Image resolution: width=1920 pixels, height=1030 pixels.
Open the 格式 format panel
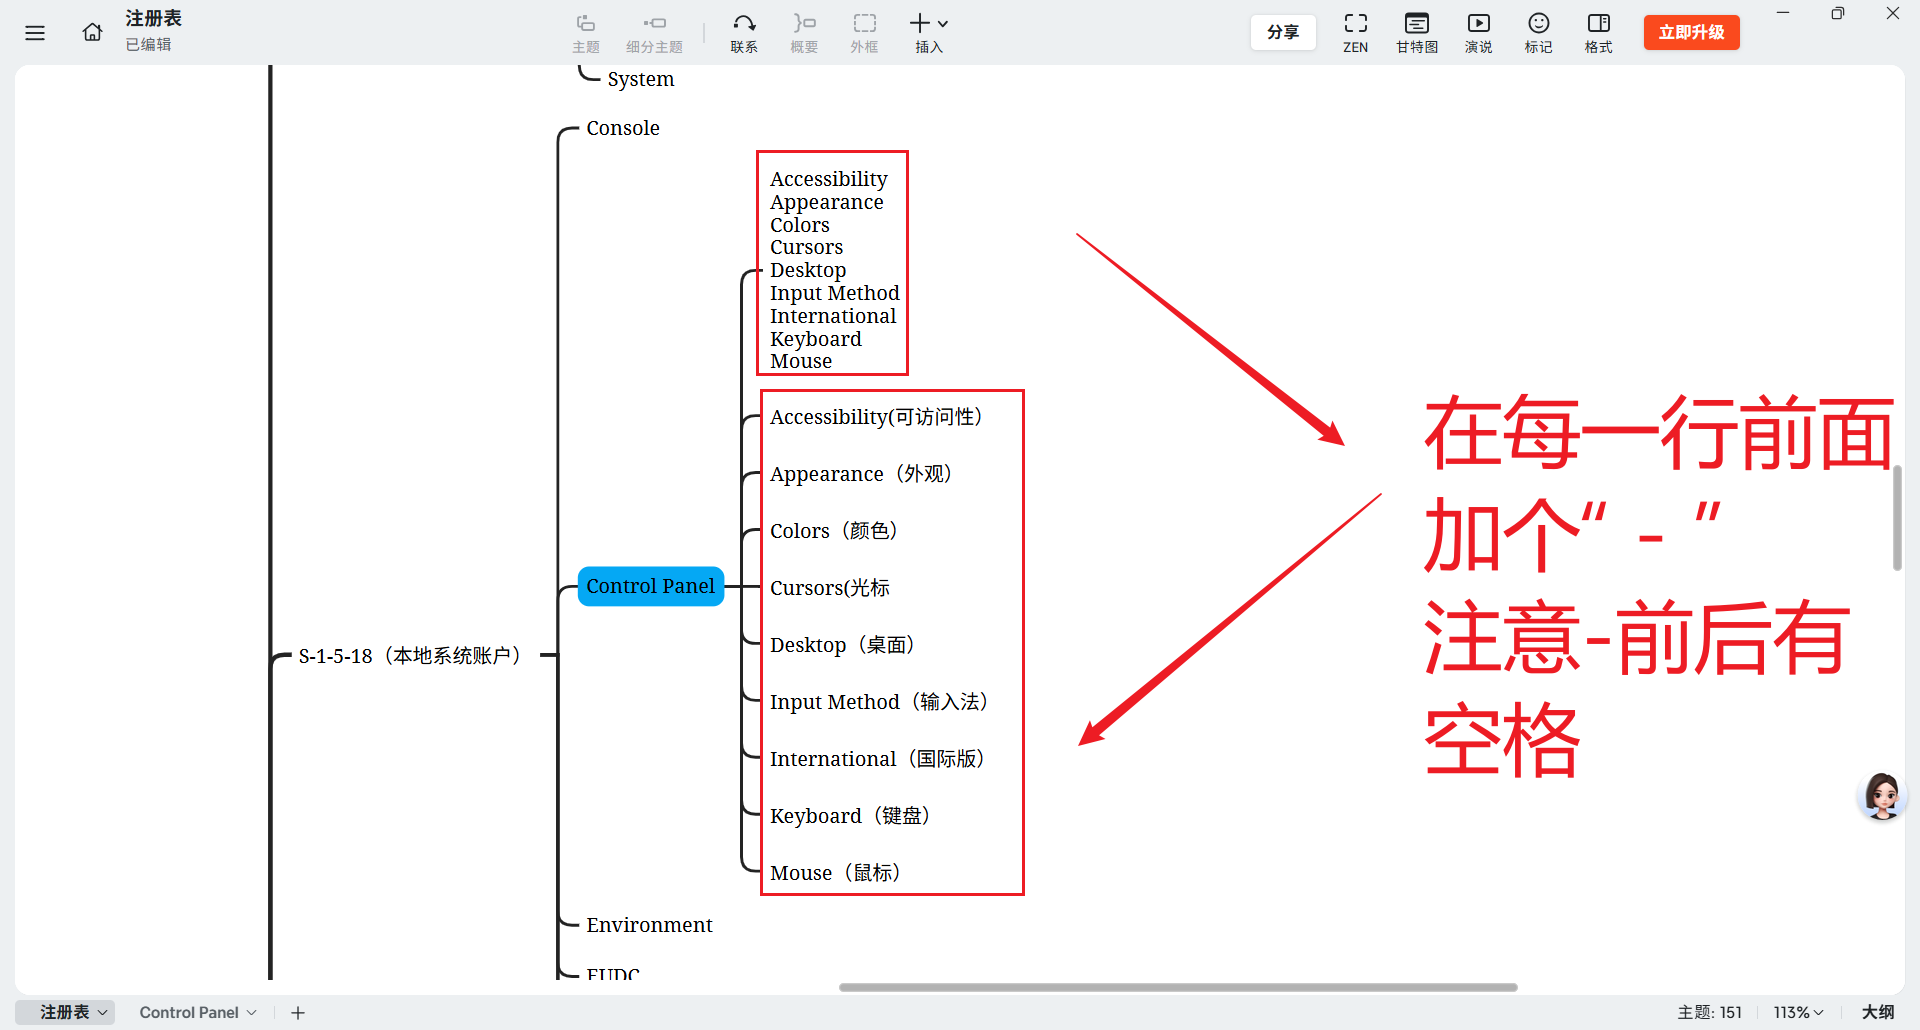[1597, 32]
